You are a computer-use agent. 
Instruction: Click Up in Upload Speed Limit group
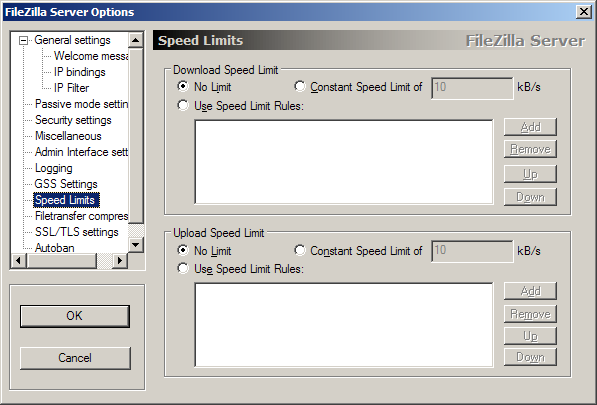pos(530,335)
